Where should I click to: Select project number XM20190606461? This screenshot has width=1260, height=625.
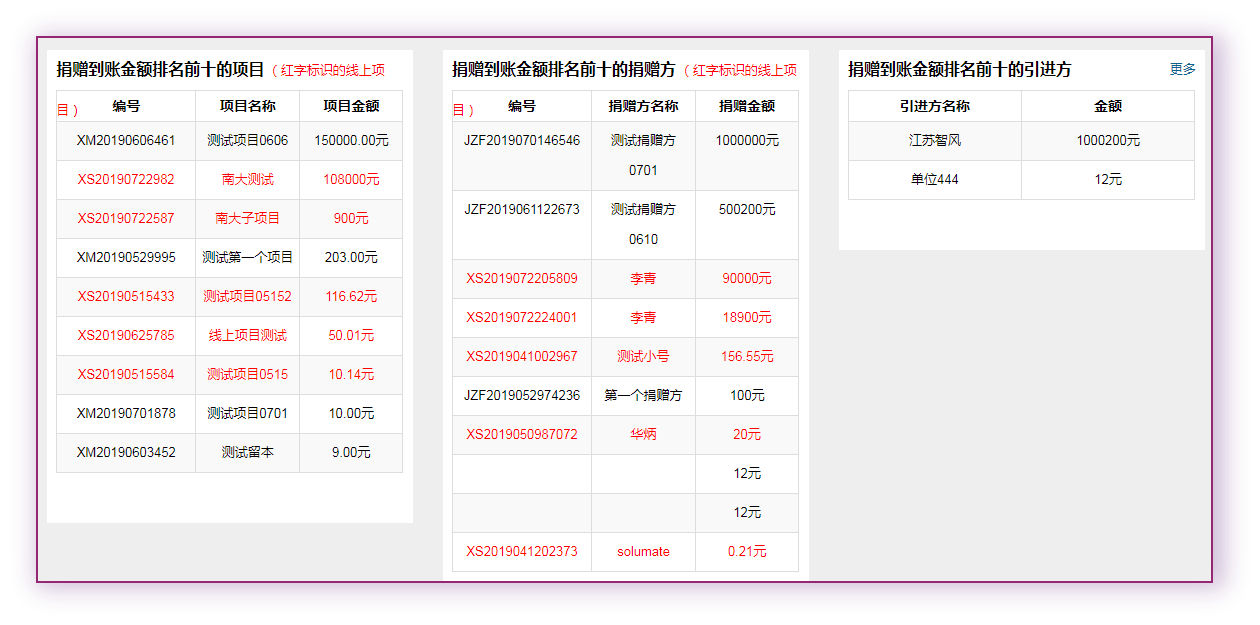126,141
